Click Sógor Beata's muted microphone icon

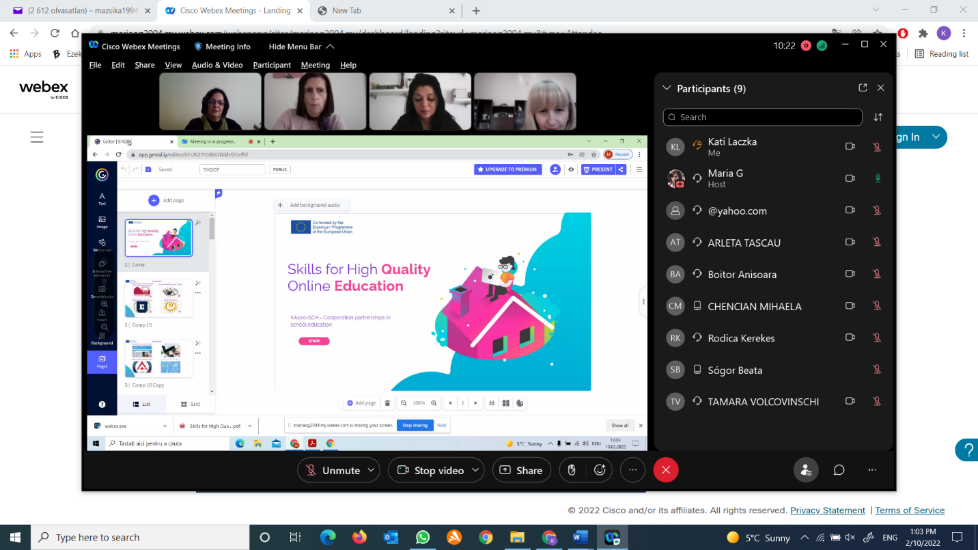click(x=877, y=369)
